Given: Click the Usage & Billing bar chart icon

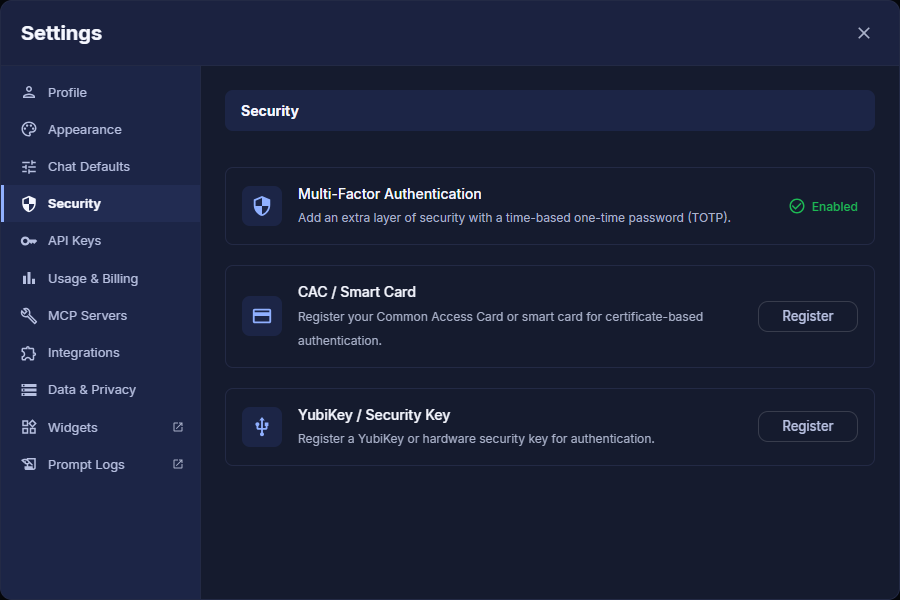Looking at the screenshot, I should [29, 278].
